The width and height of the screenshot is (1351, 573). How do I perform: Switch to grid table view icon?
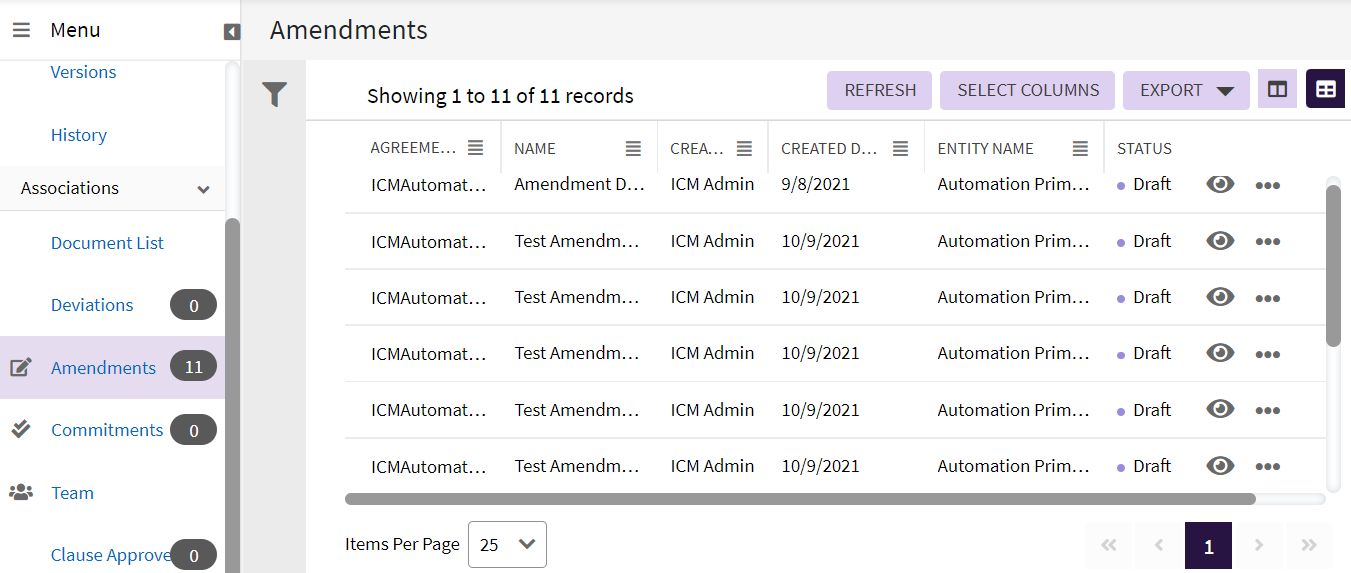click(1325, 89)
